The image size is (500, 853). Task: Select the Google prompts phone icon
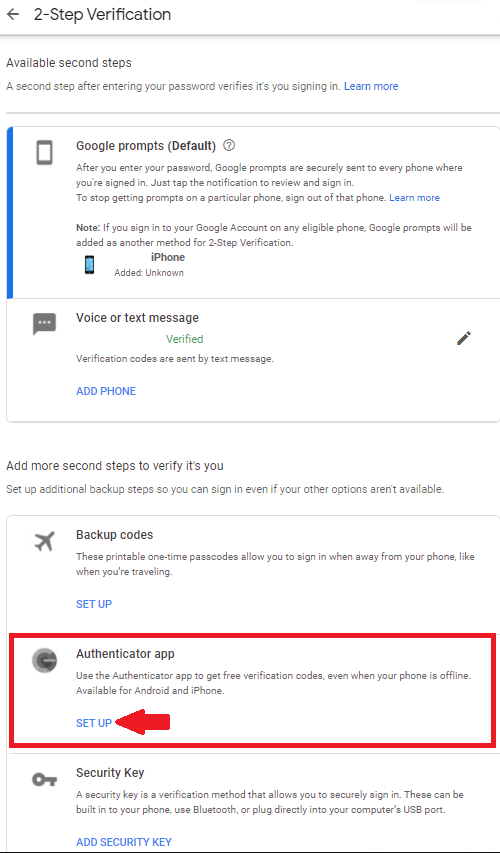(x=45, y=152)
